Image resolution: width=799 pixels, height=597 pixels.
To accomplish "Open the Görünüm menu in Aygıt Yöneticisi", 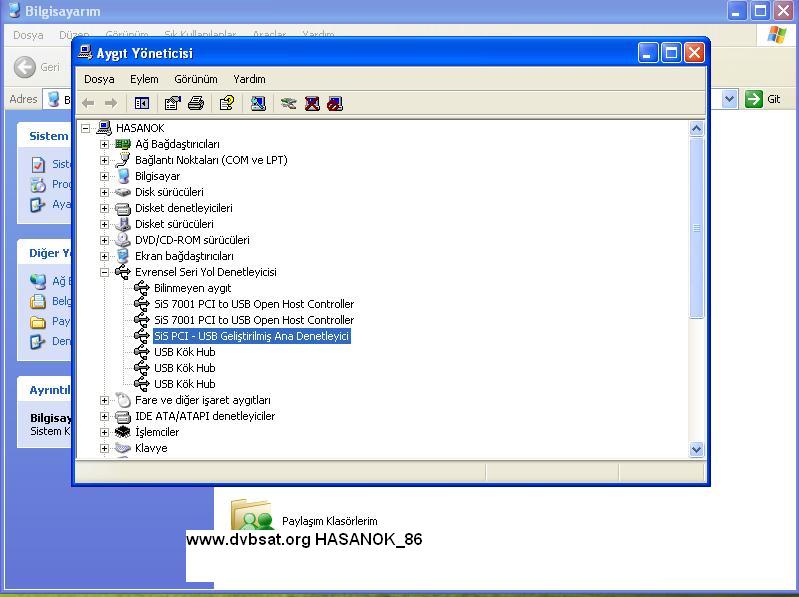I will coord(196,79).
